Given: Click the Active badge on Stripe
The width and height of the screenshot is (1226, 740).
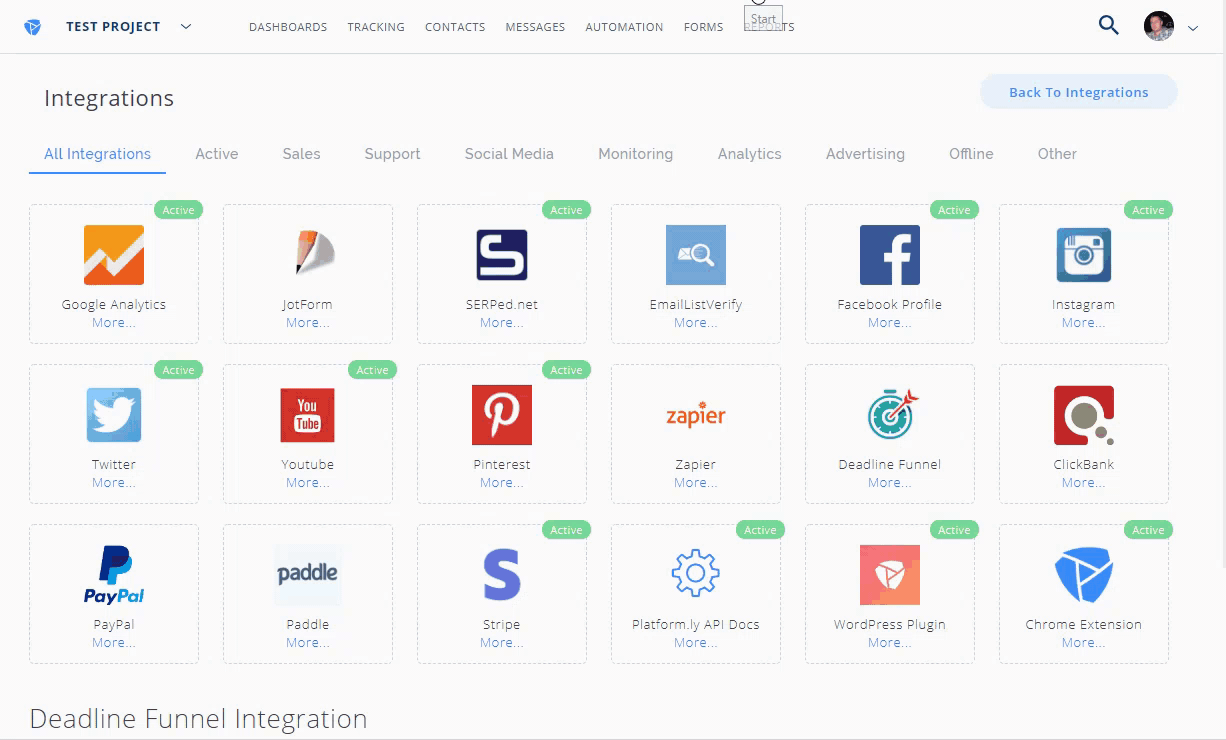Looking at the screenshot, I should (566, 530).
